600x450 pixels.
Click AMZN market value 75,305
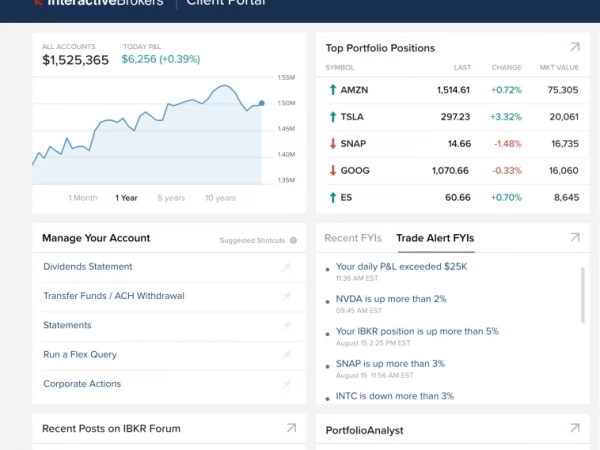(x=563, y=90)
